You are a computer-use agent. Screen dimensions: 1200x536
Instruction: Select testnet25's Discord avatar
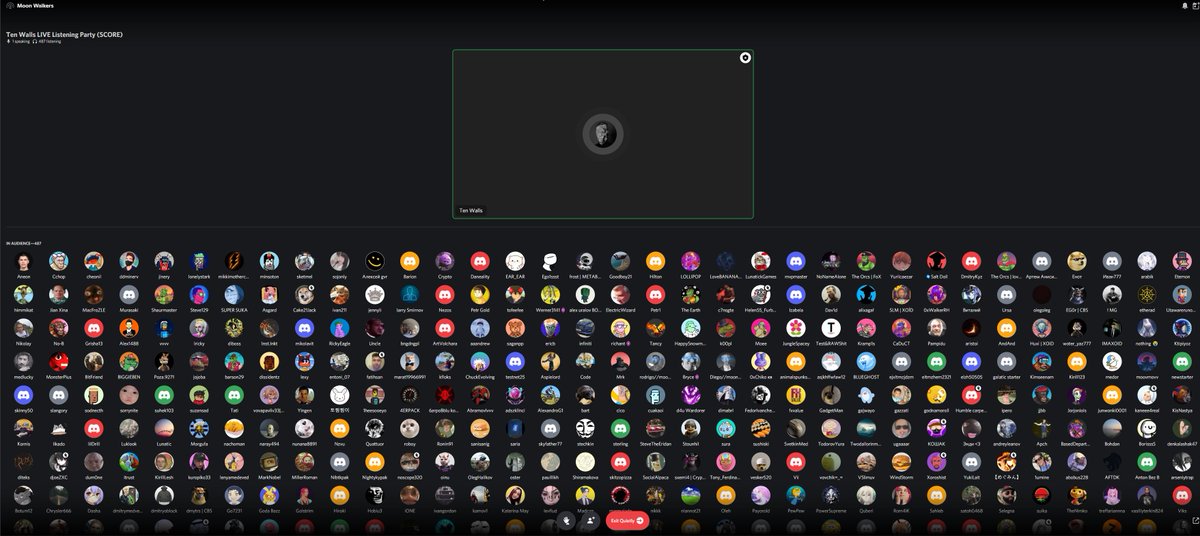(x=514, y=362)
